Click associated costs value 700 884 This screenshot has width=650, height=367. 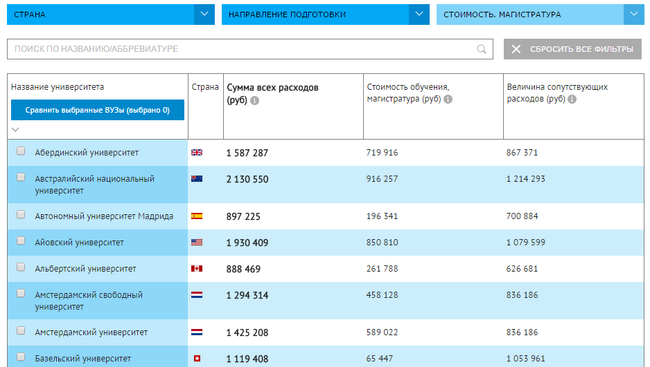522,216
